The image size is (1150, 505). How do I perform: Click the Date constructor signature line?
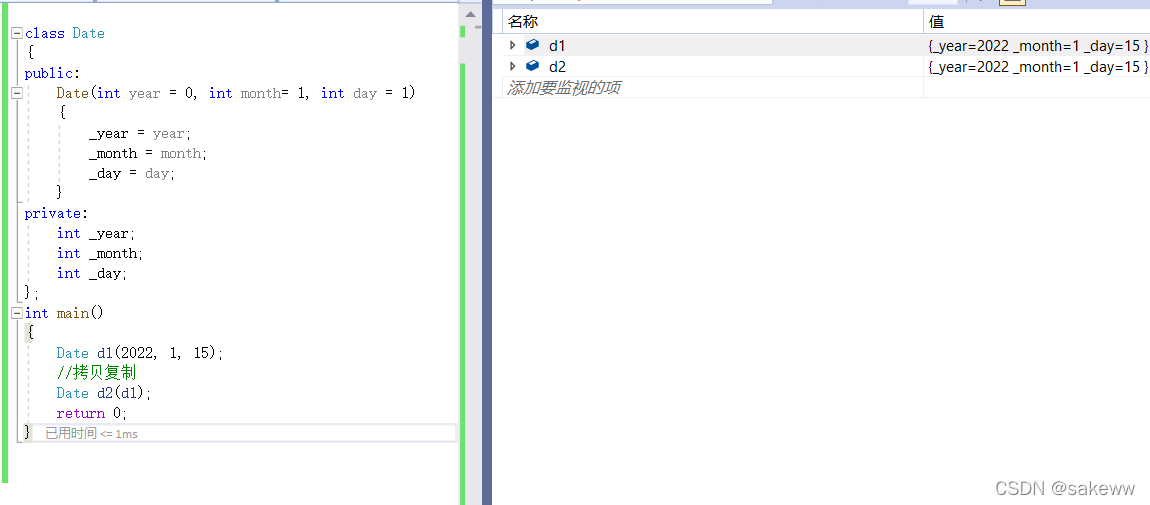[235, 93]
